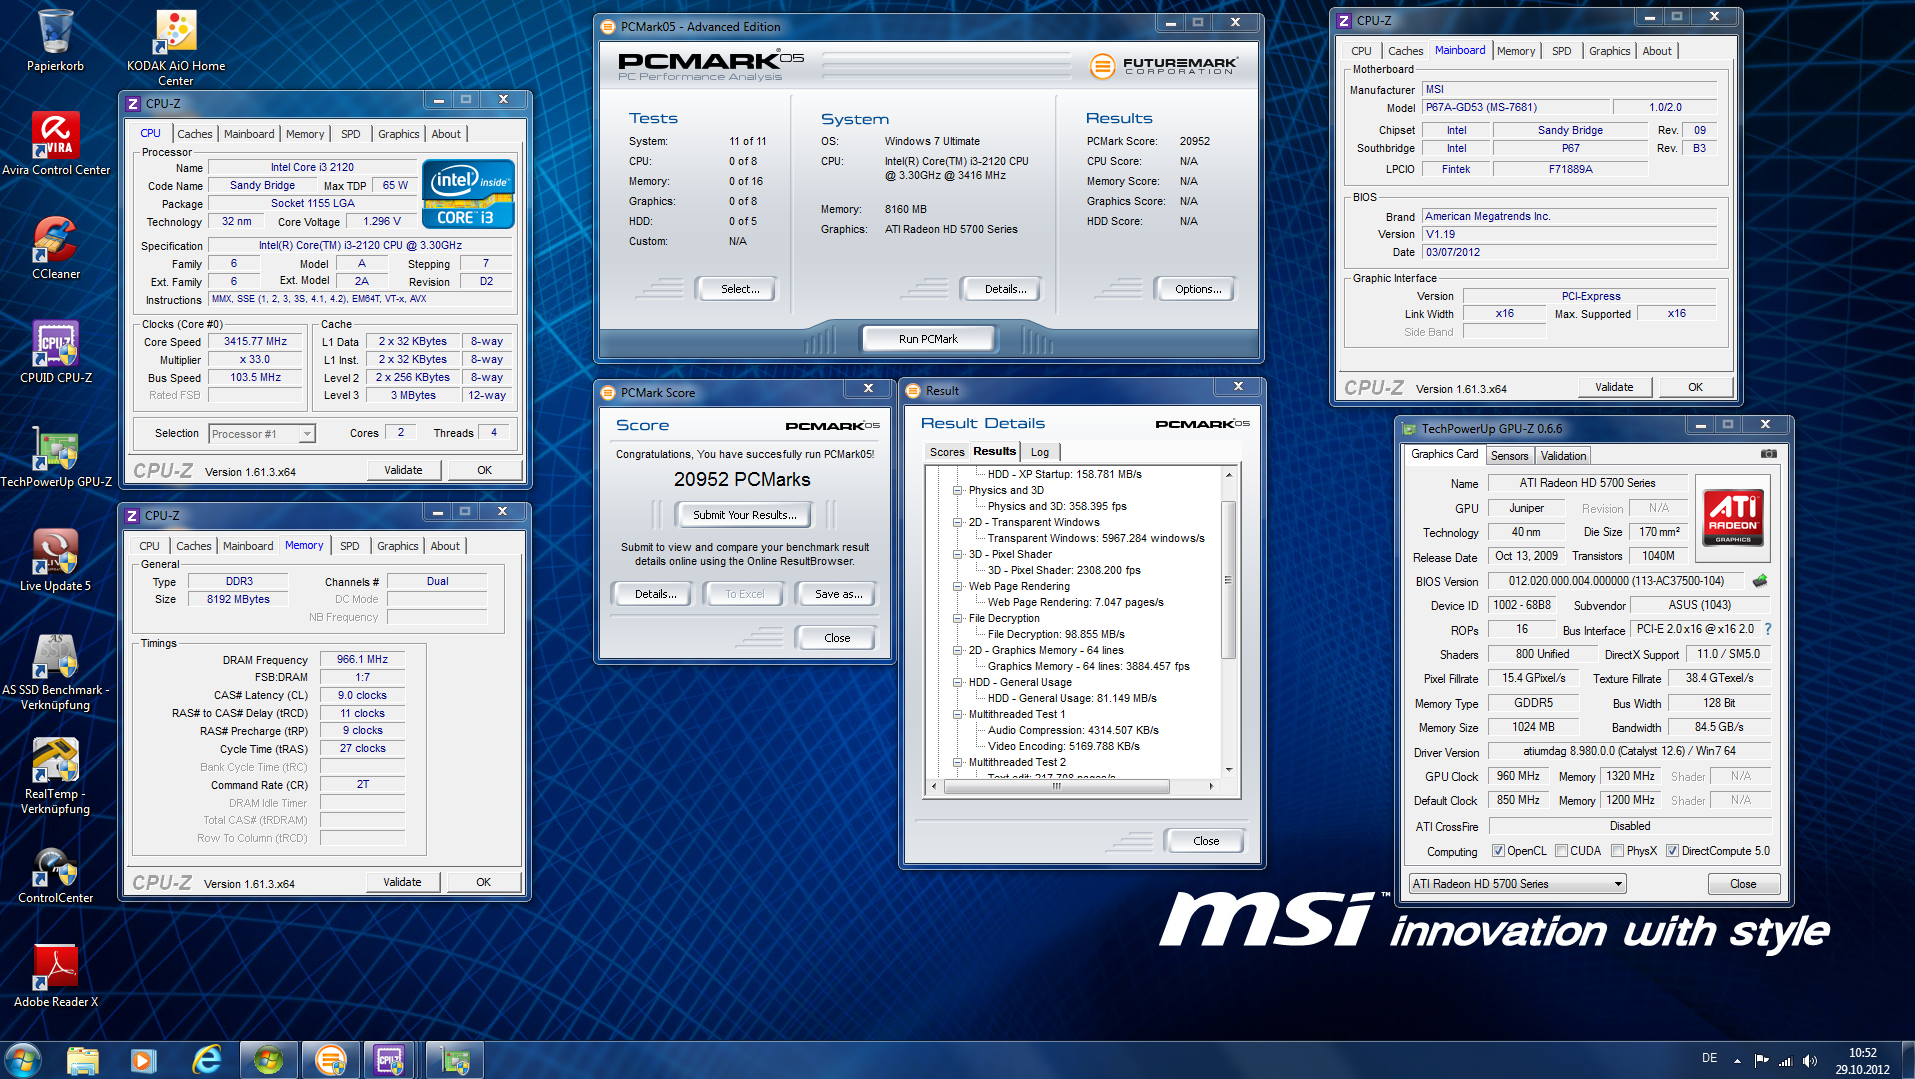Image resolution: width=1915 pixels, height=1079 pixels.
Task: Toggle the PhysX checkbox in GPU-Z
Action: point(1617,851)
